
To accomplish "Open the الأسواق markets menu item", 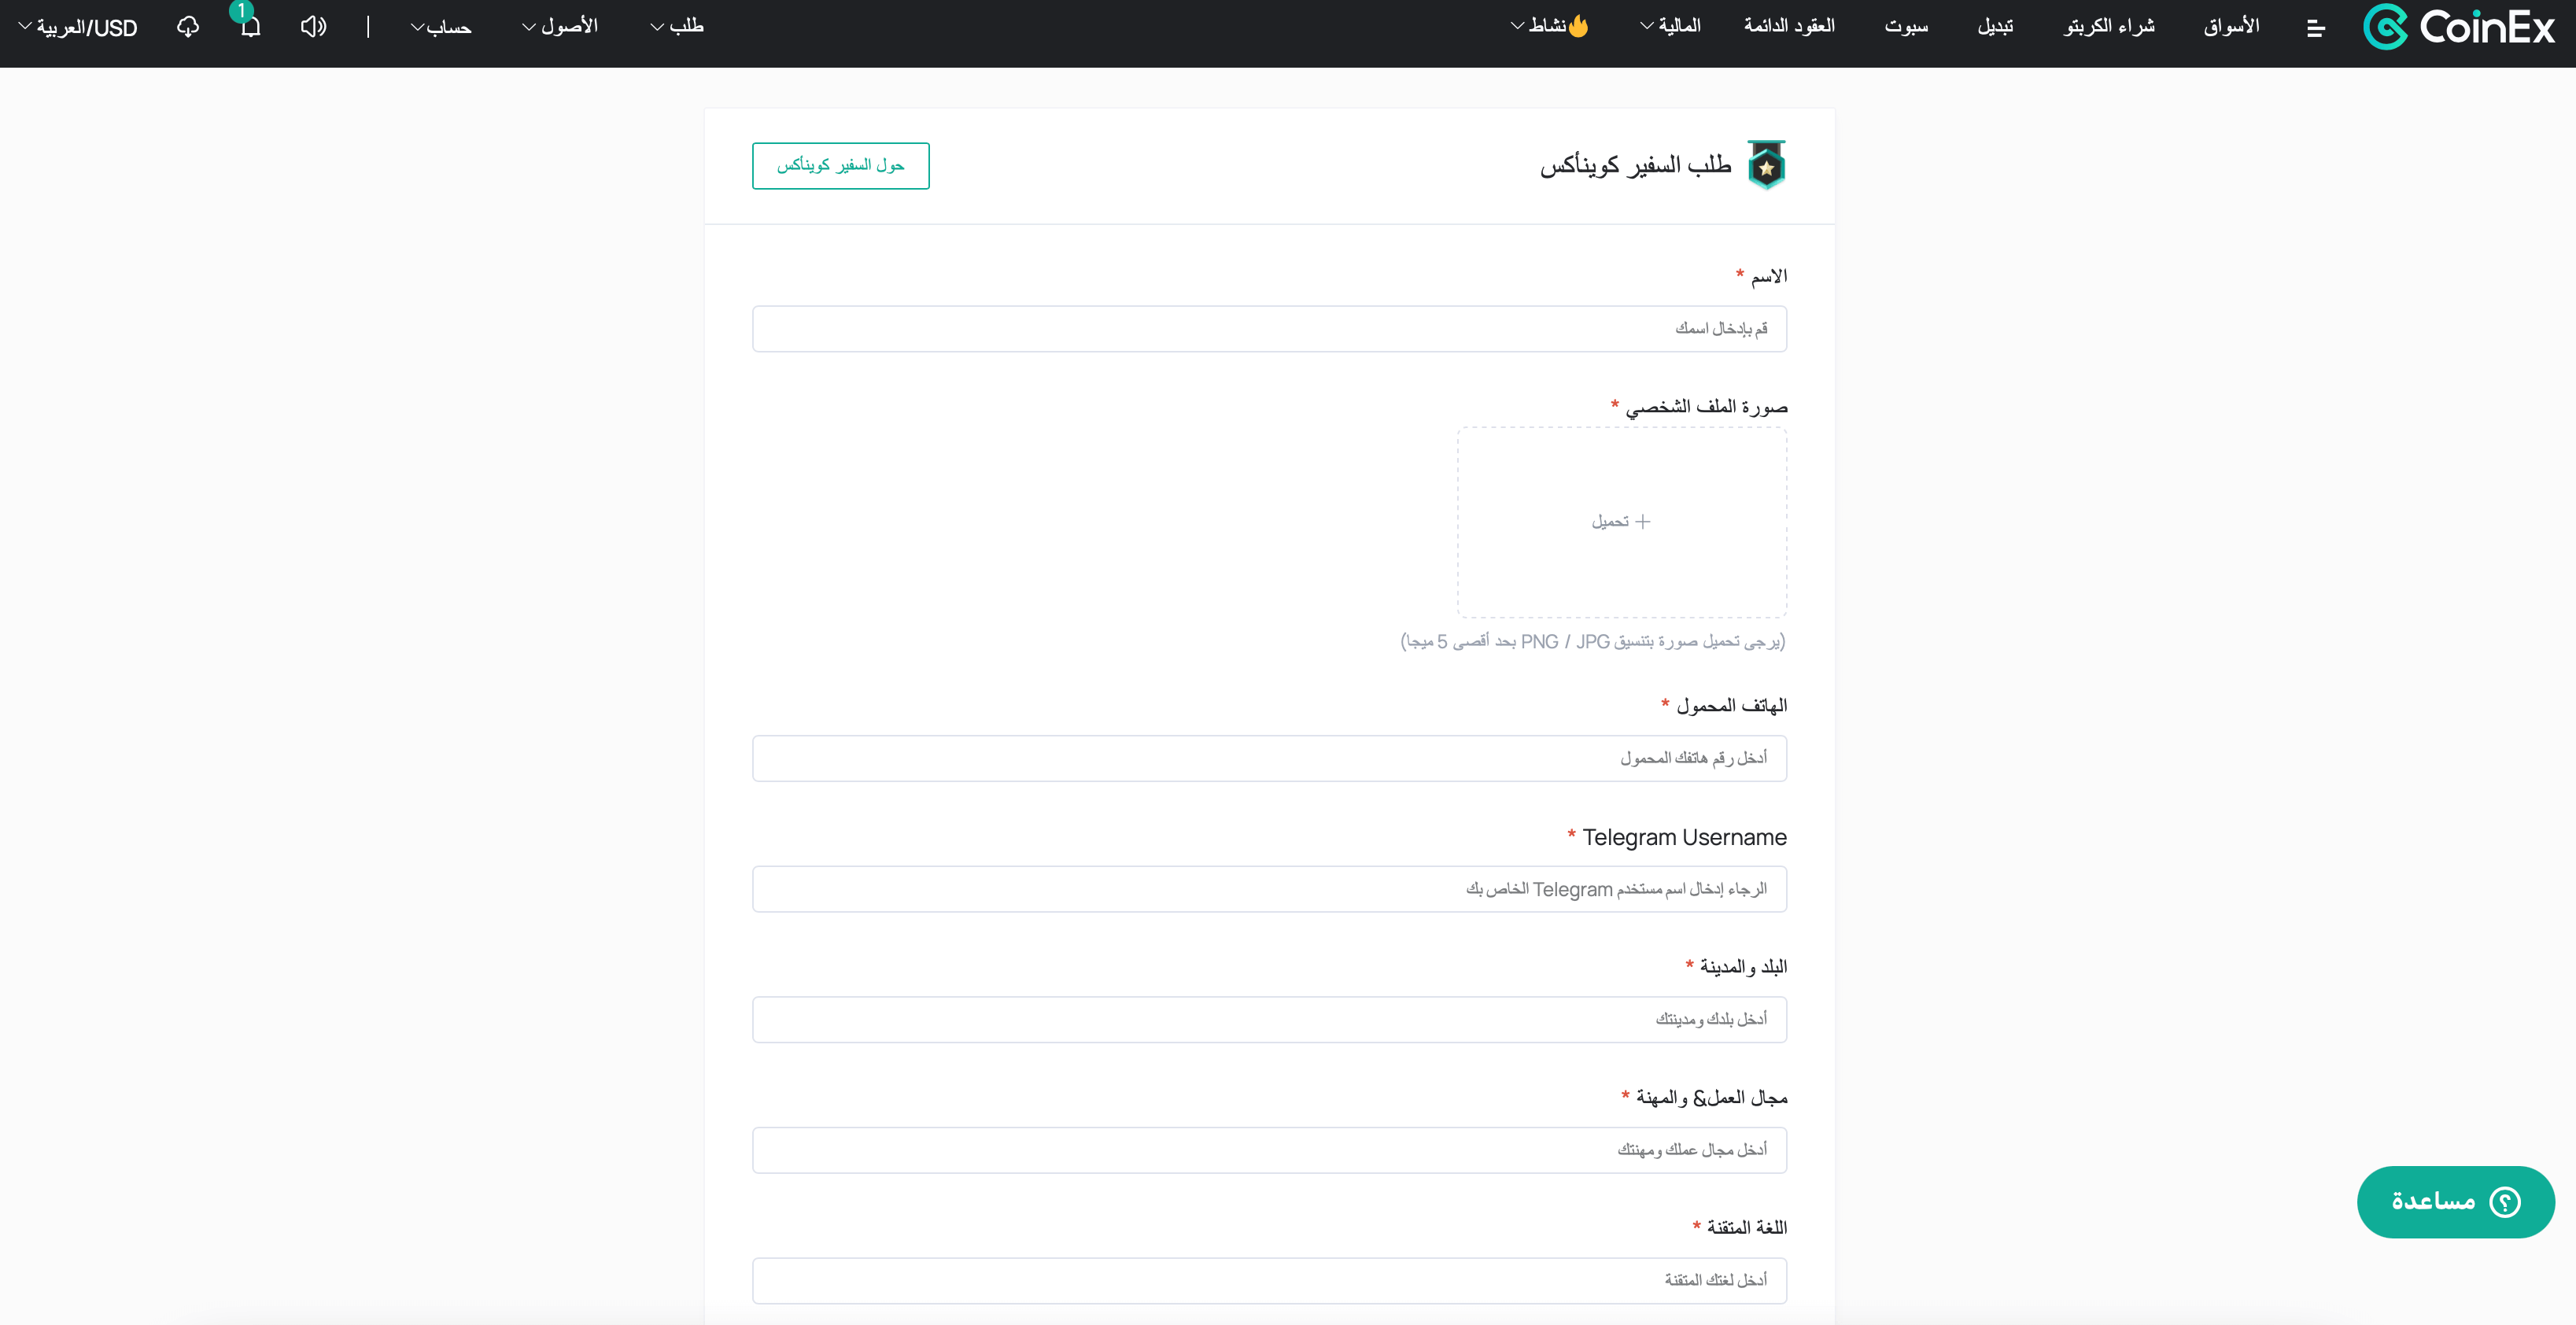I will pyautogui.click(x=2231, y=26).
